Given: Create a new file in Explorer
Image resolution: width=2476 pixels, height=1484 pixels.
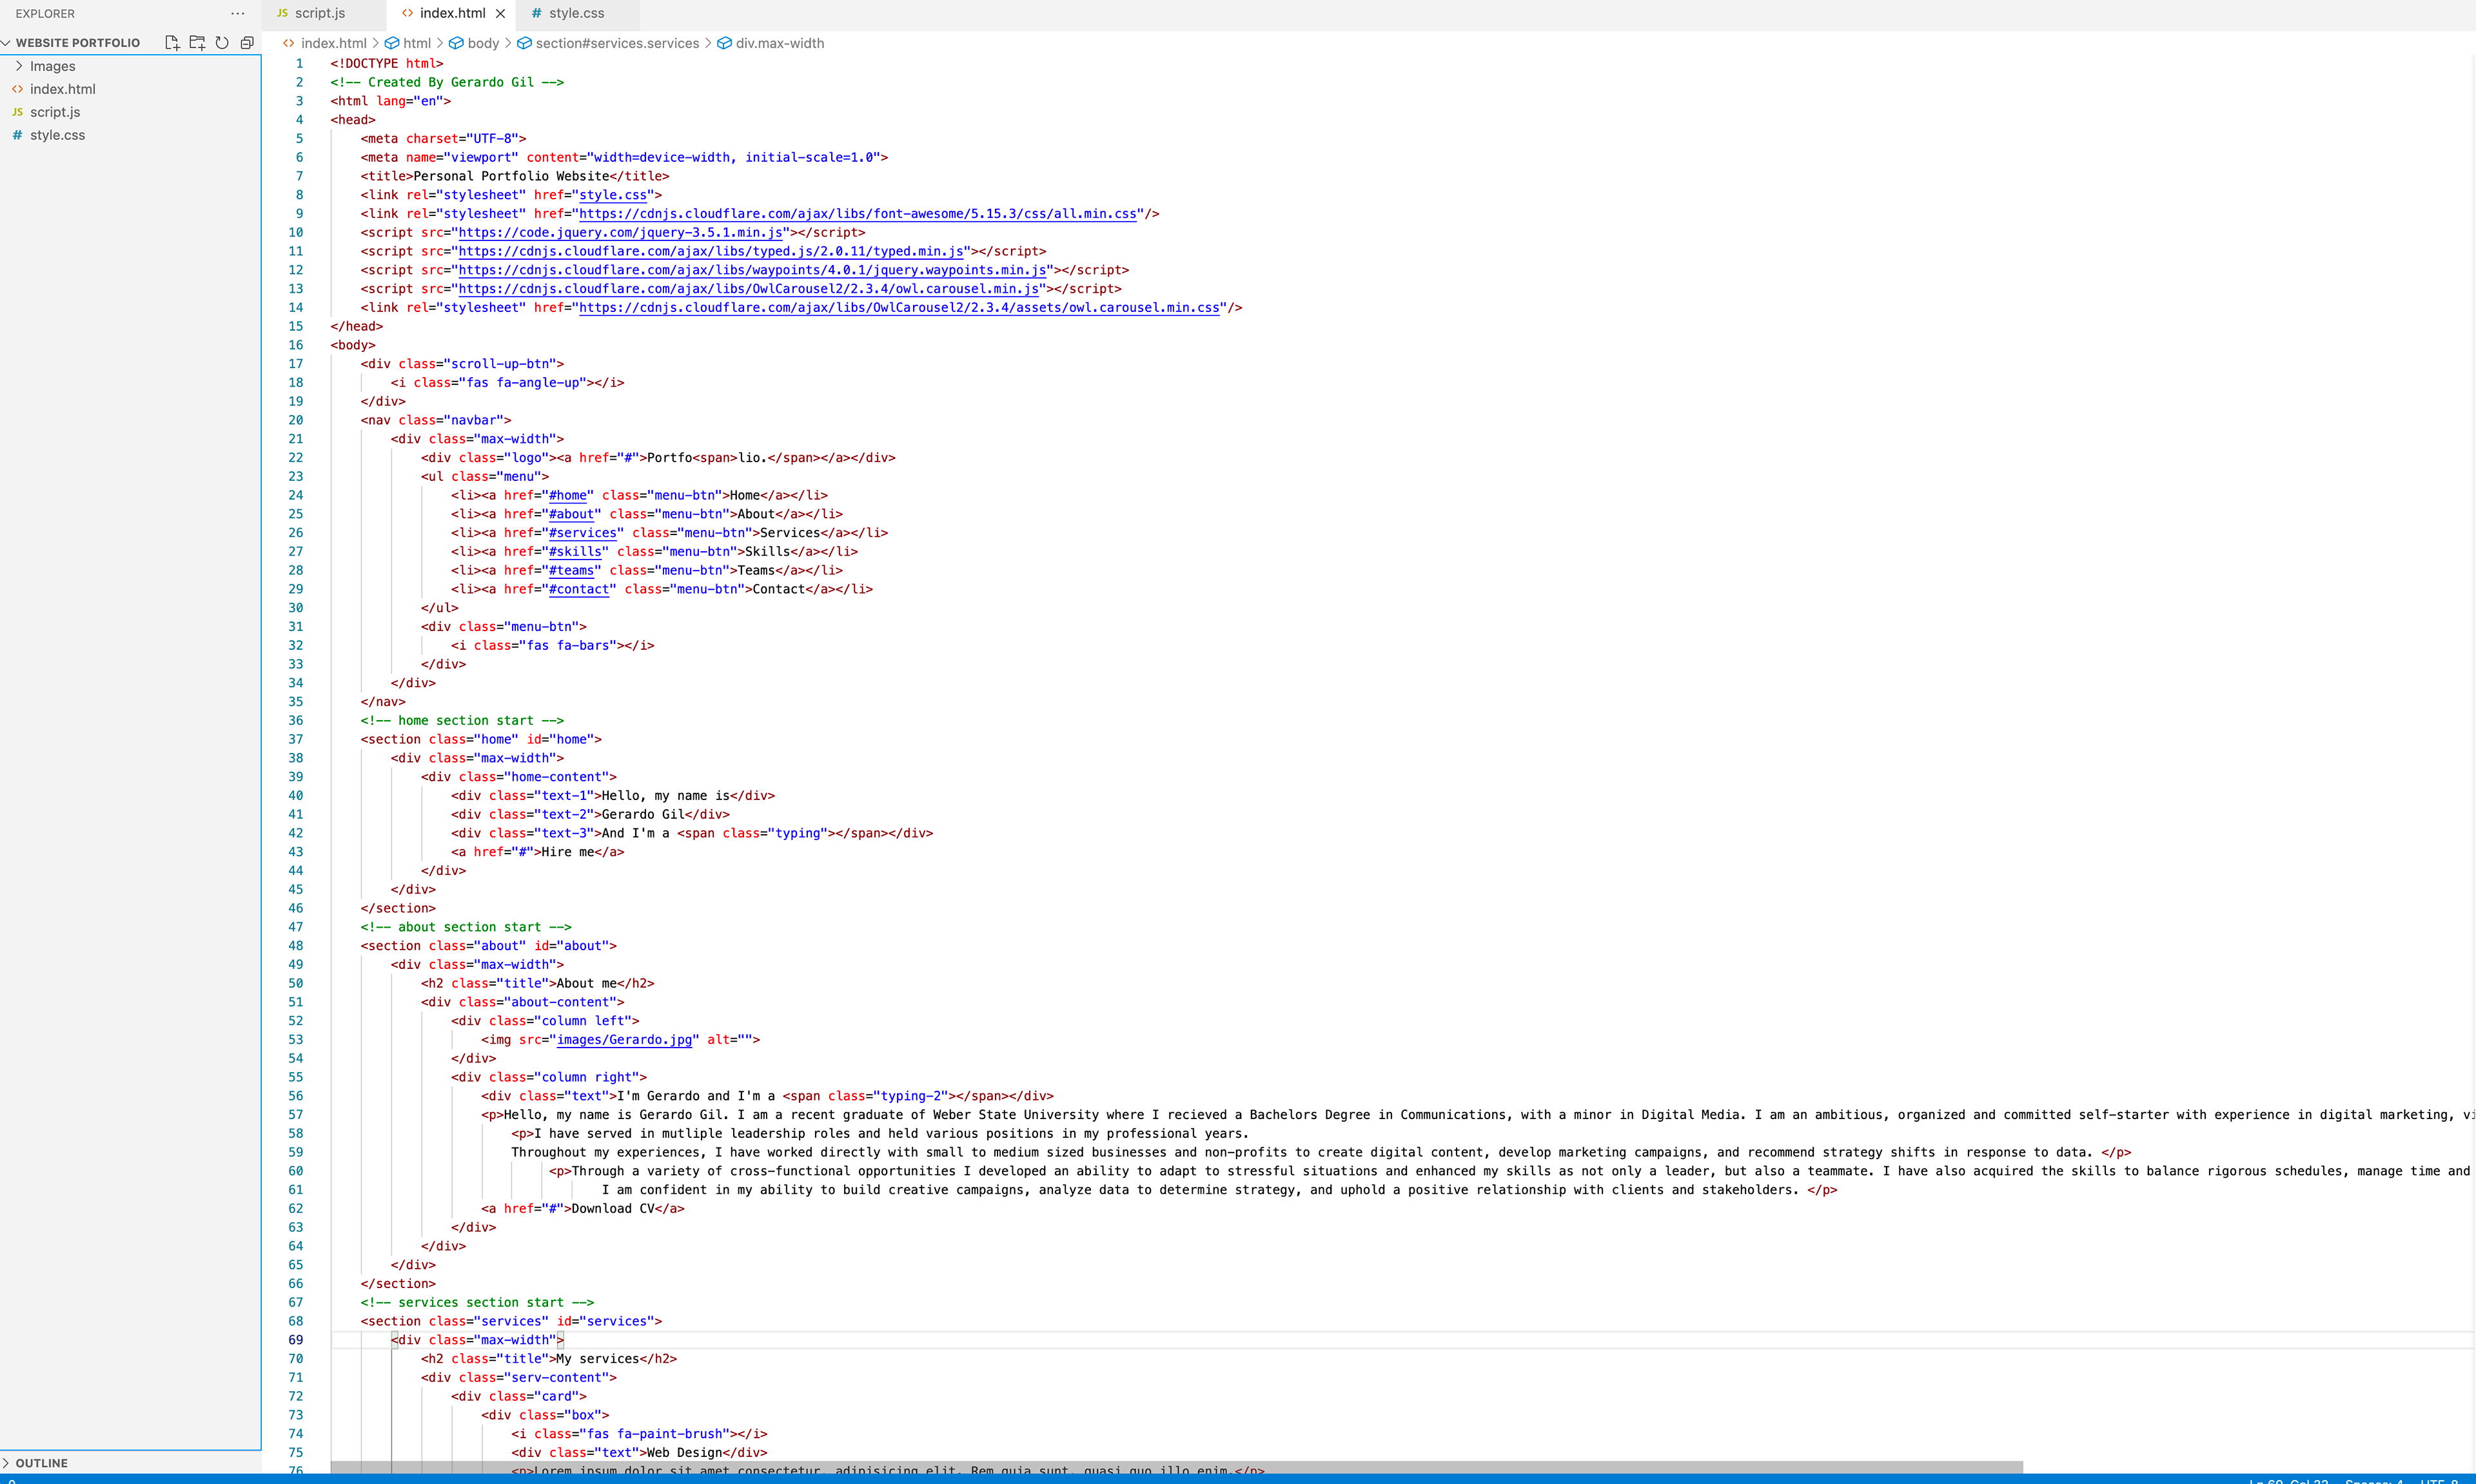Looking at the screenshot, I should click(172, 43).
